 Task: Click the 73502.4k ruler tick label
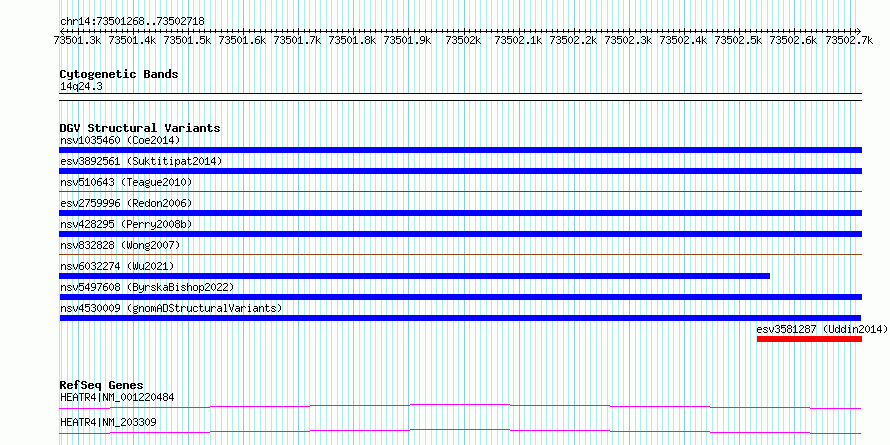(683, 40)
